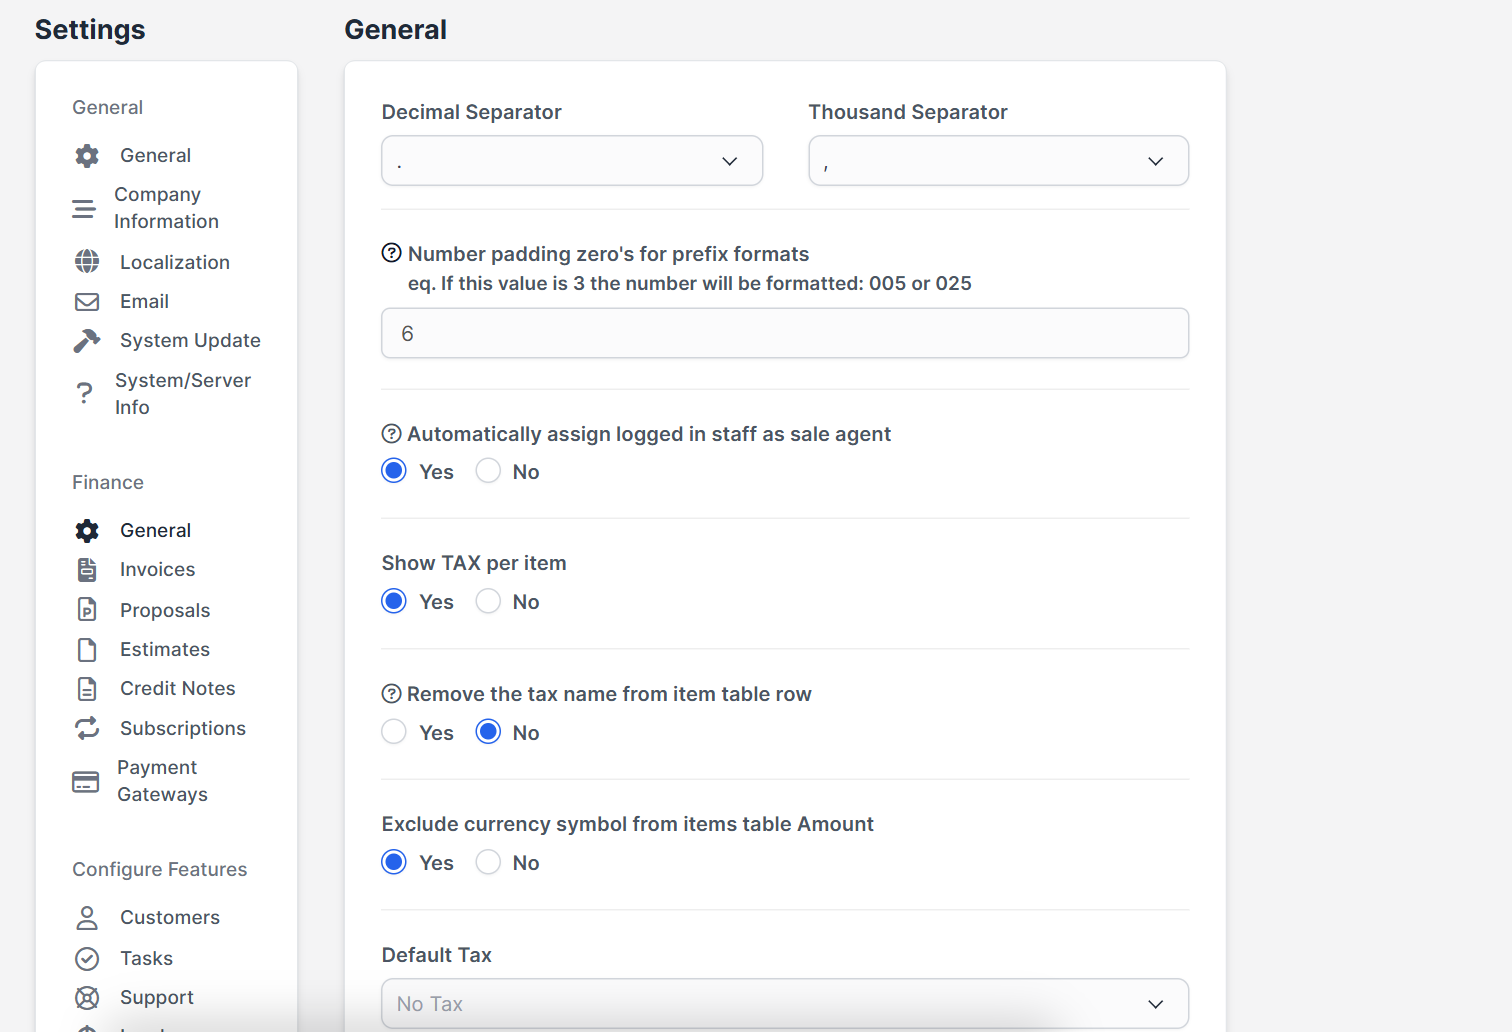Select Yes for Remove the tax name from item row
Screen dimensions: 1512x1032
[x=394, y=732]
